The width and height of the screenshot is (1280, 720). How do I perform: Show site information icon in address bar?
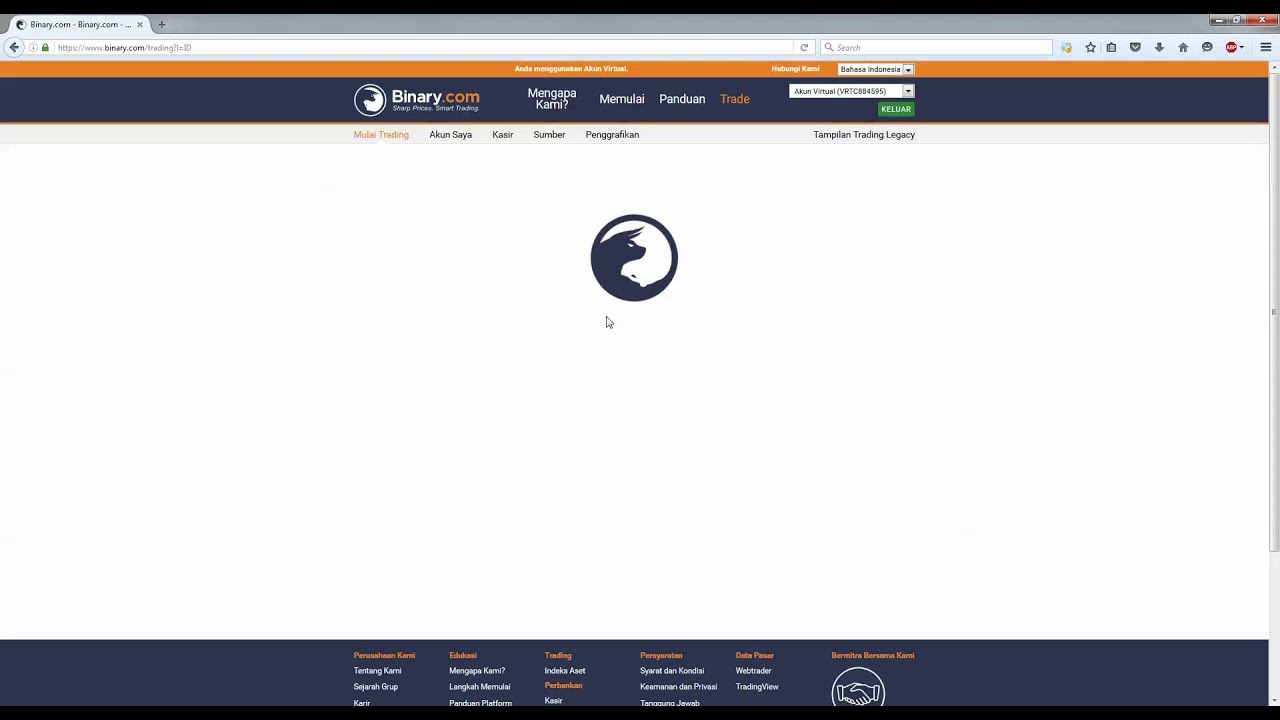(33, 47)
